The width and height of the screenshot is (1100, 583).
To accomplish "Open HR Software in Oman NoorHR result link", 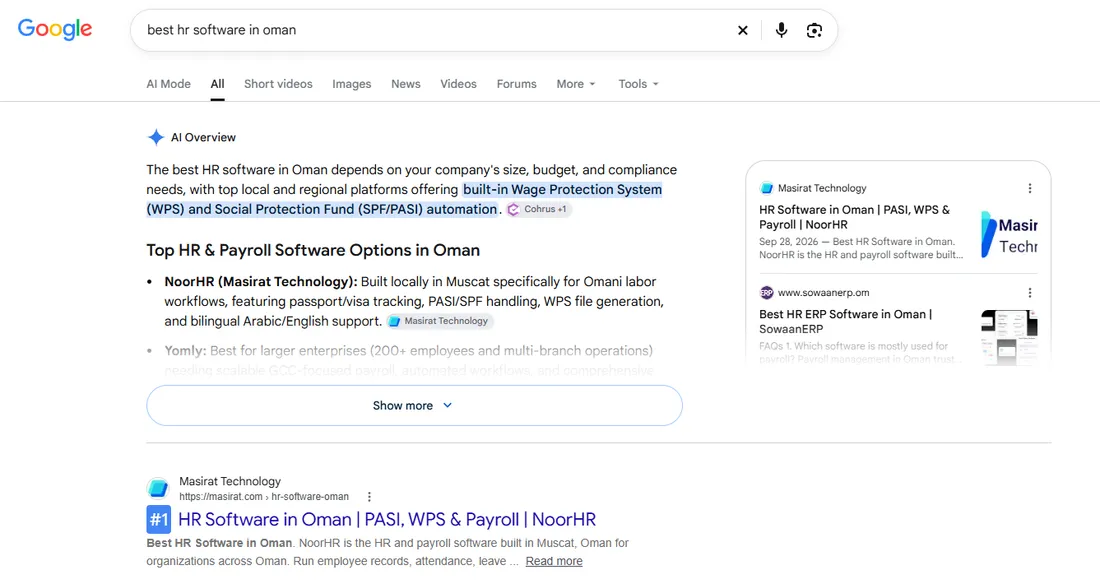I will click(x=387, y=520).
